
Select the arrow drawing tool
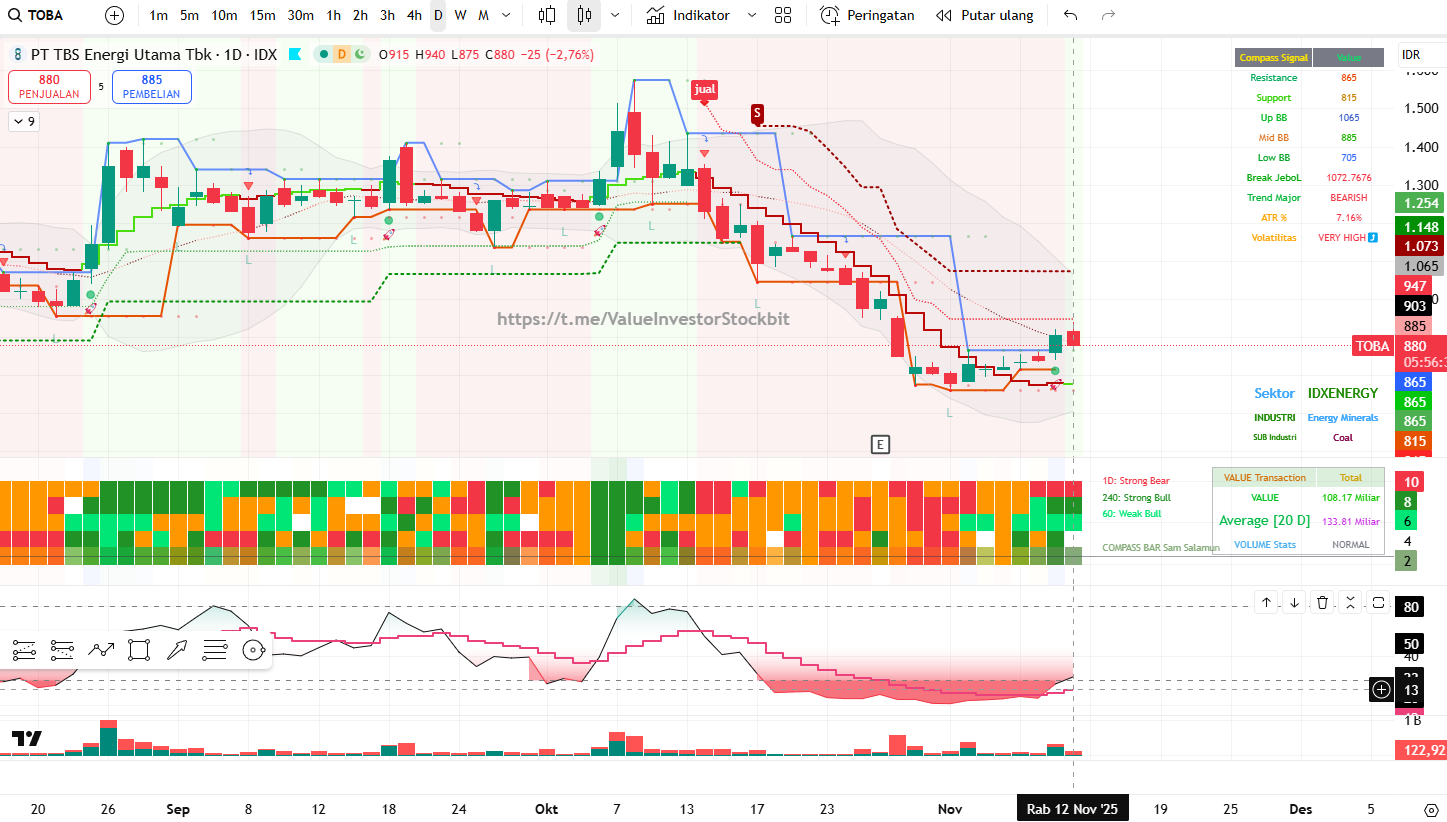(176, 651)
